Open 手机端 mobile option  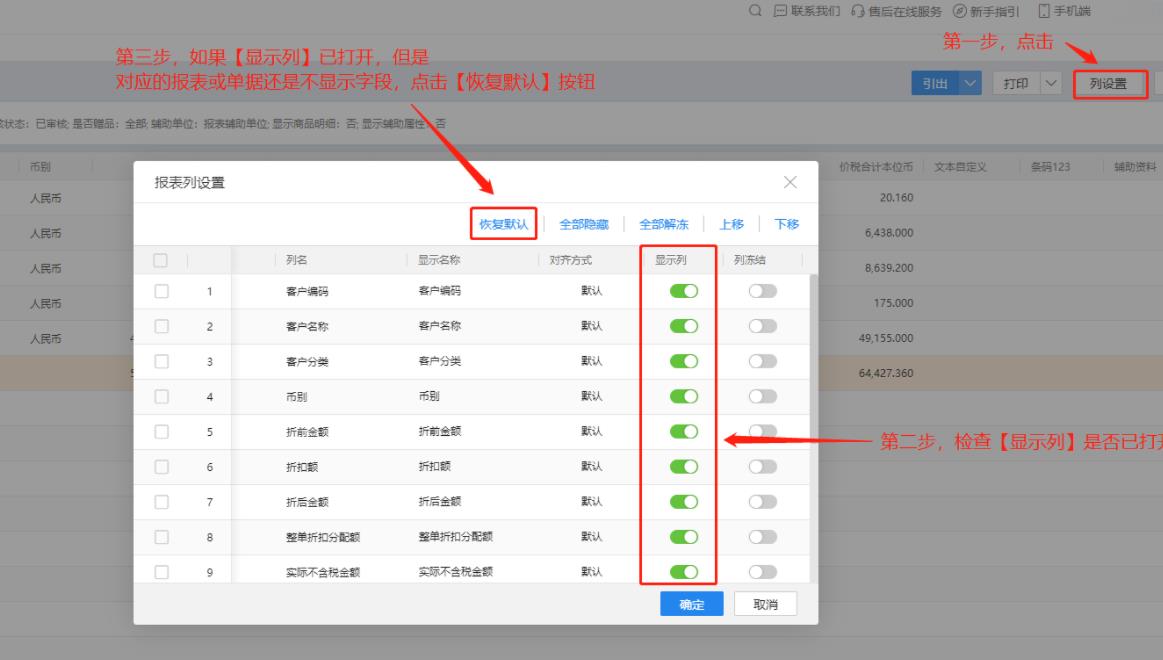pos(1064,11)
